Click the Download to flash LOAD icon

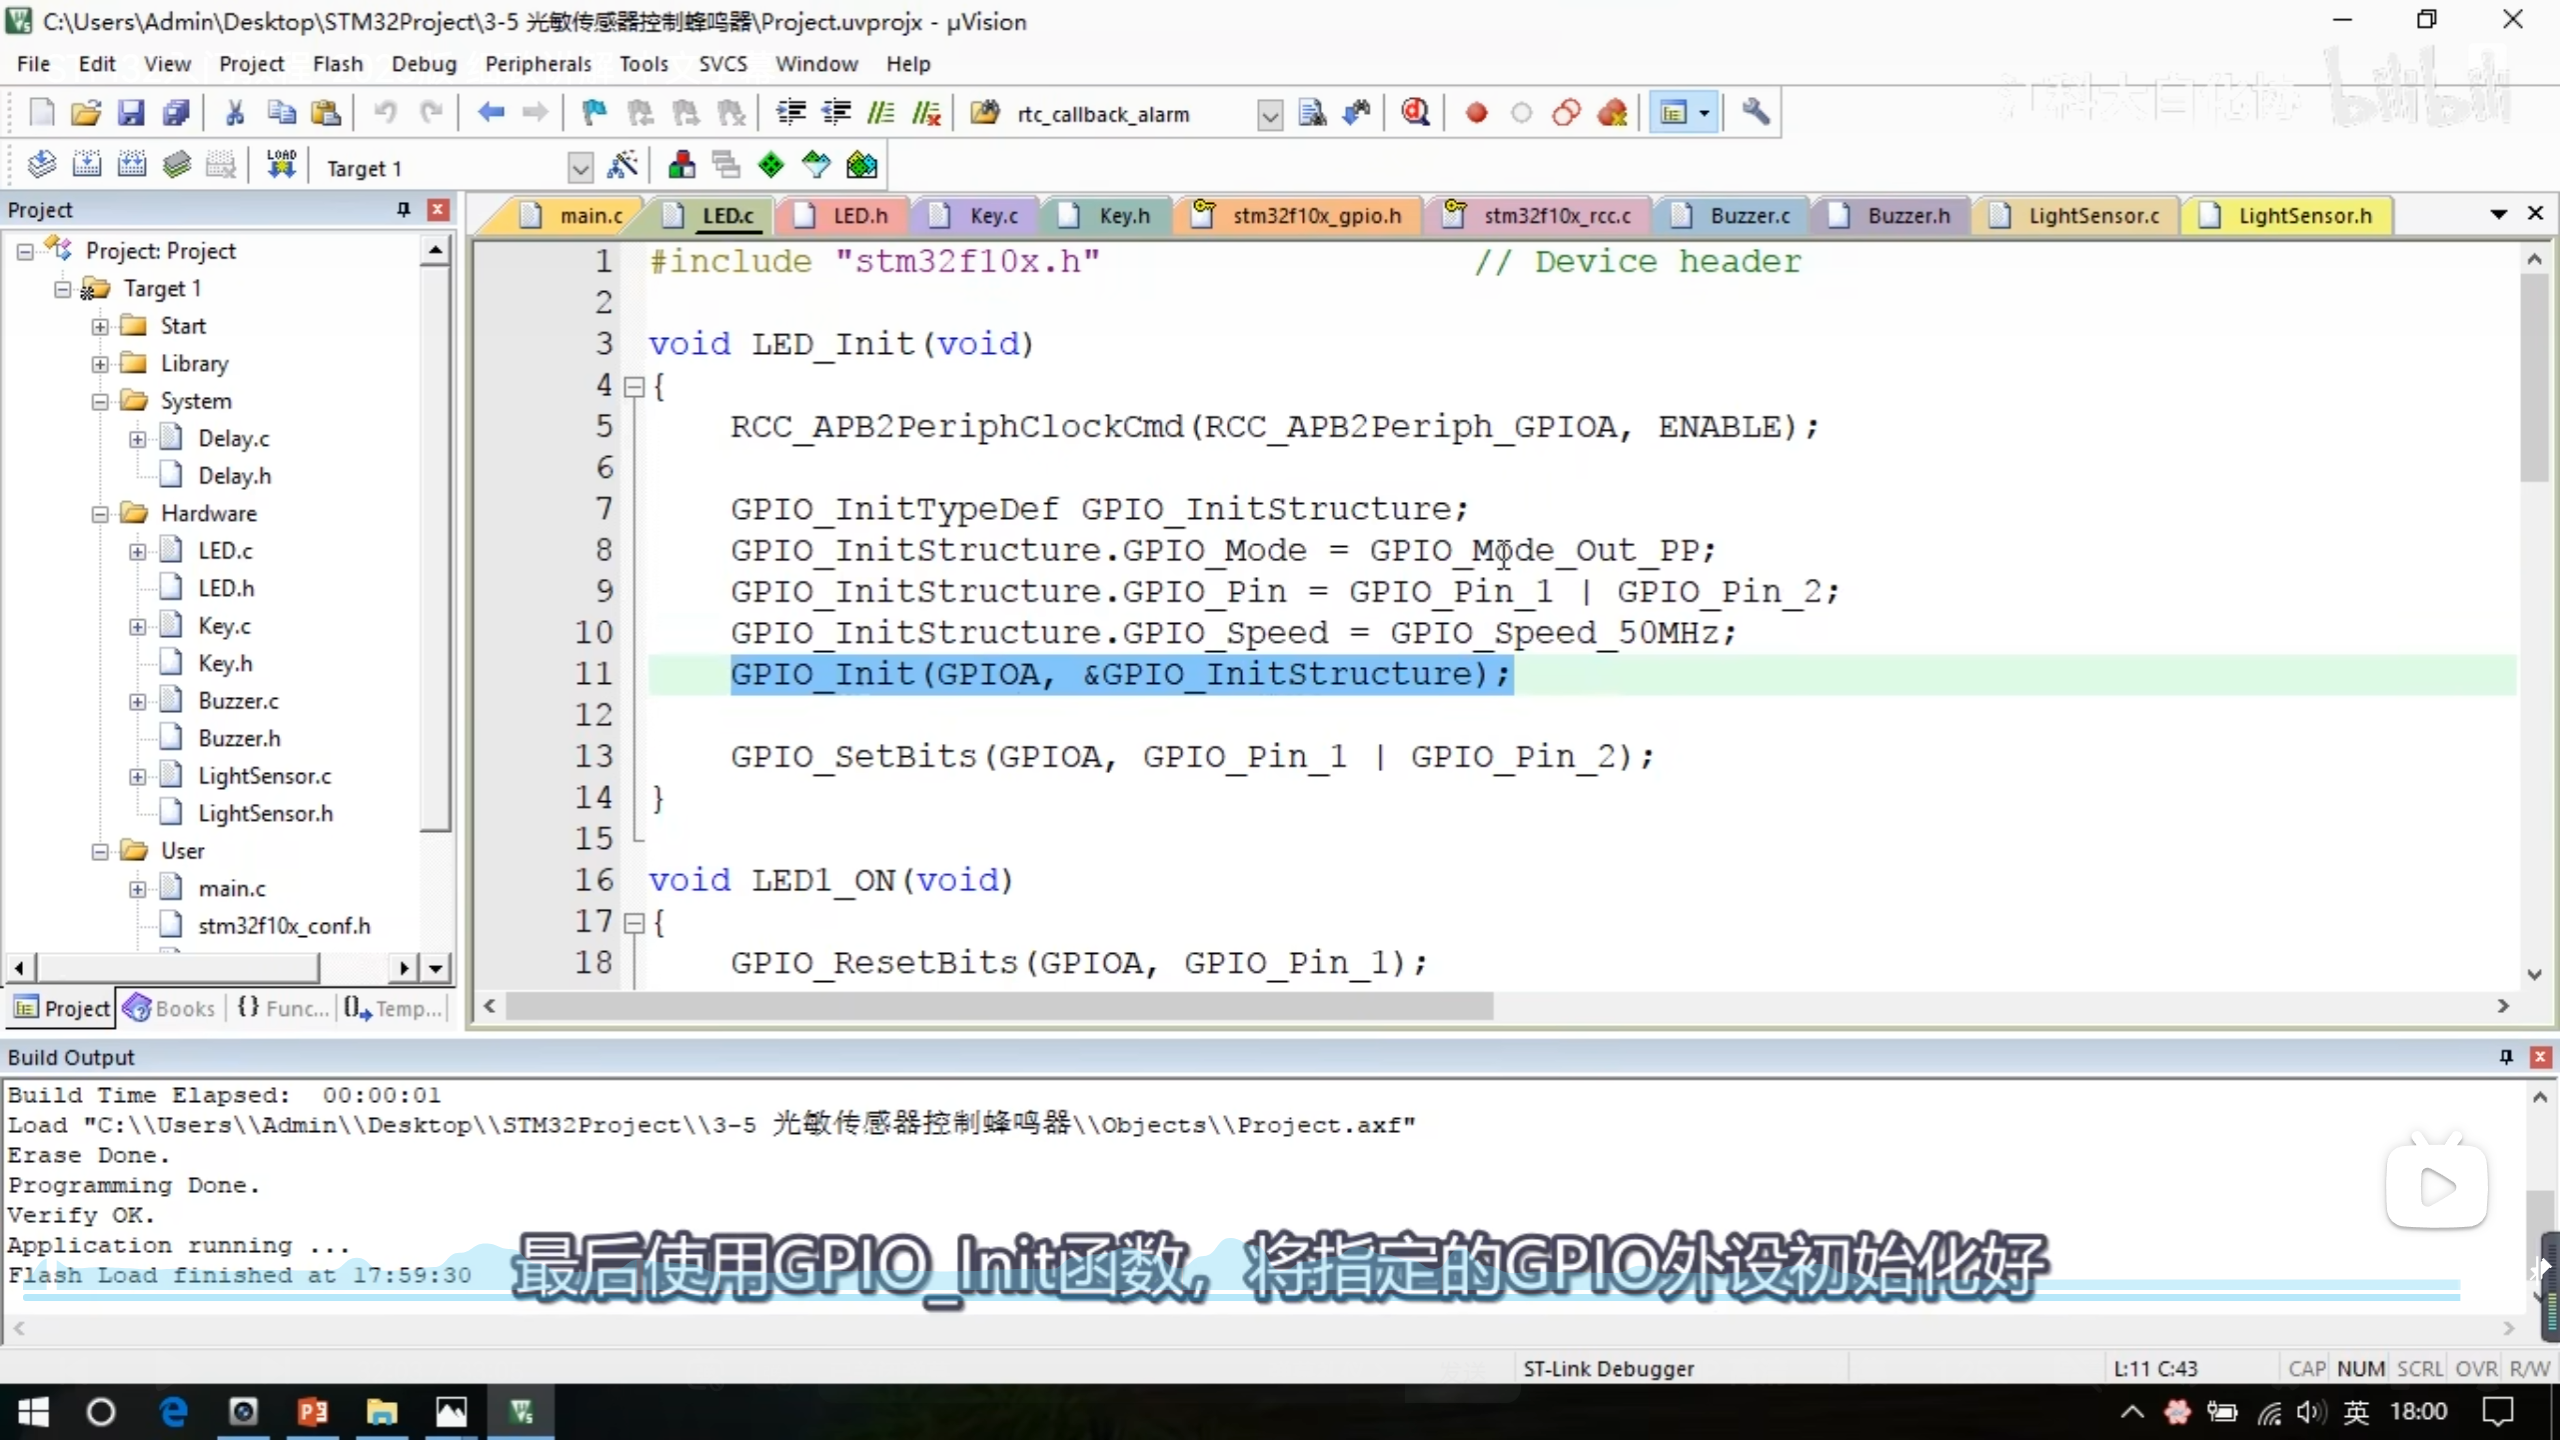click(281, 165)
